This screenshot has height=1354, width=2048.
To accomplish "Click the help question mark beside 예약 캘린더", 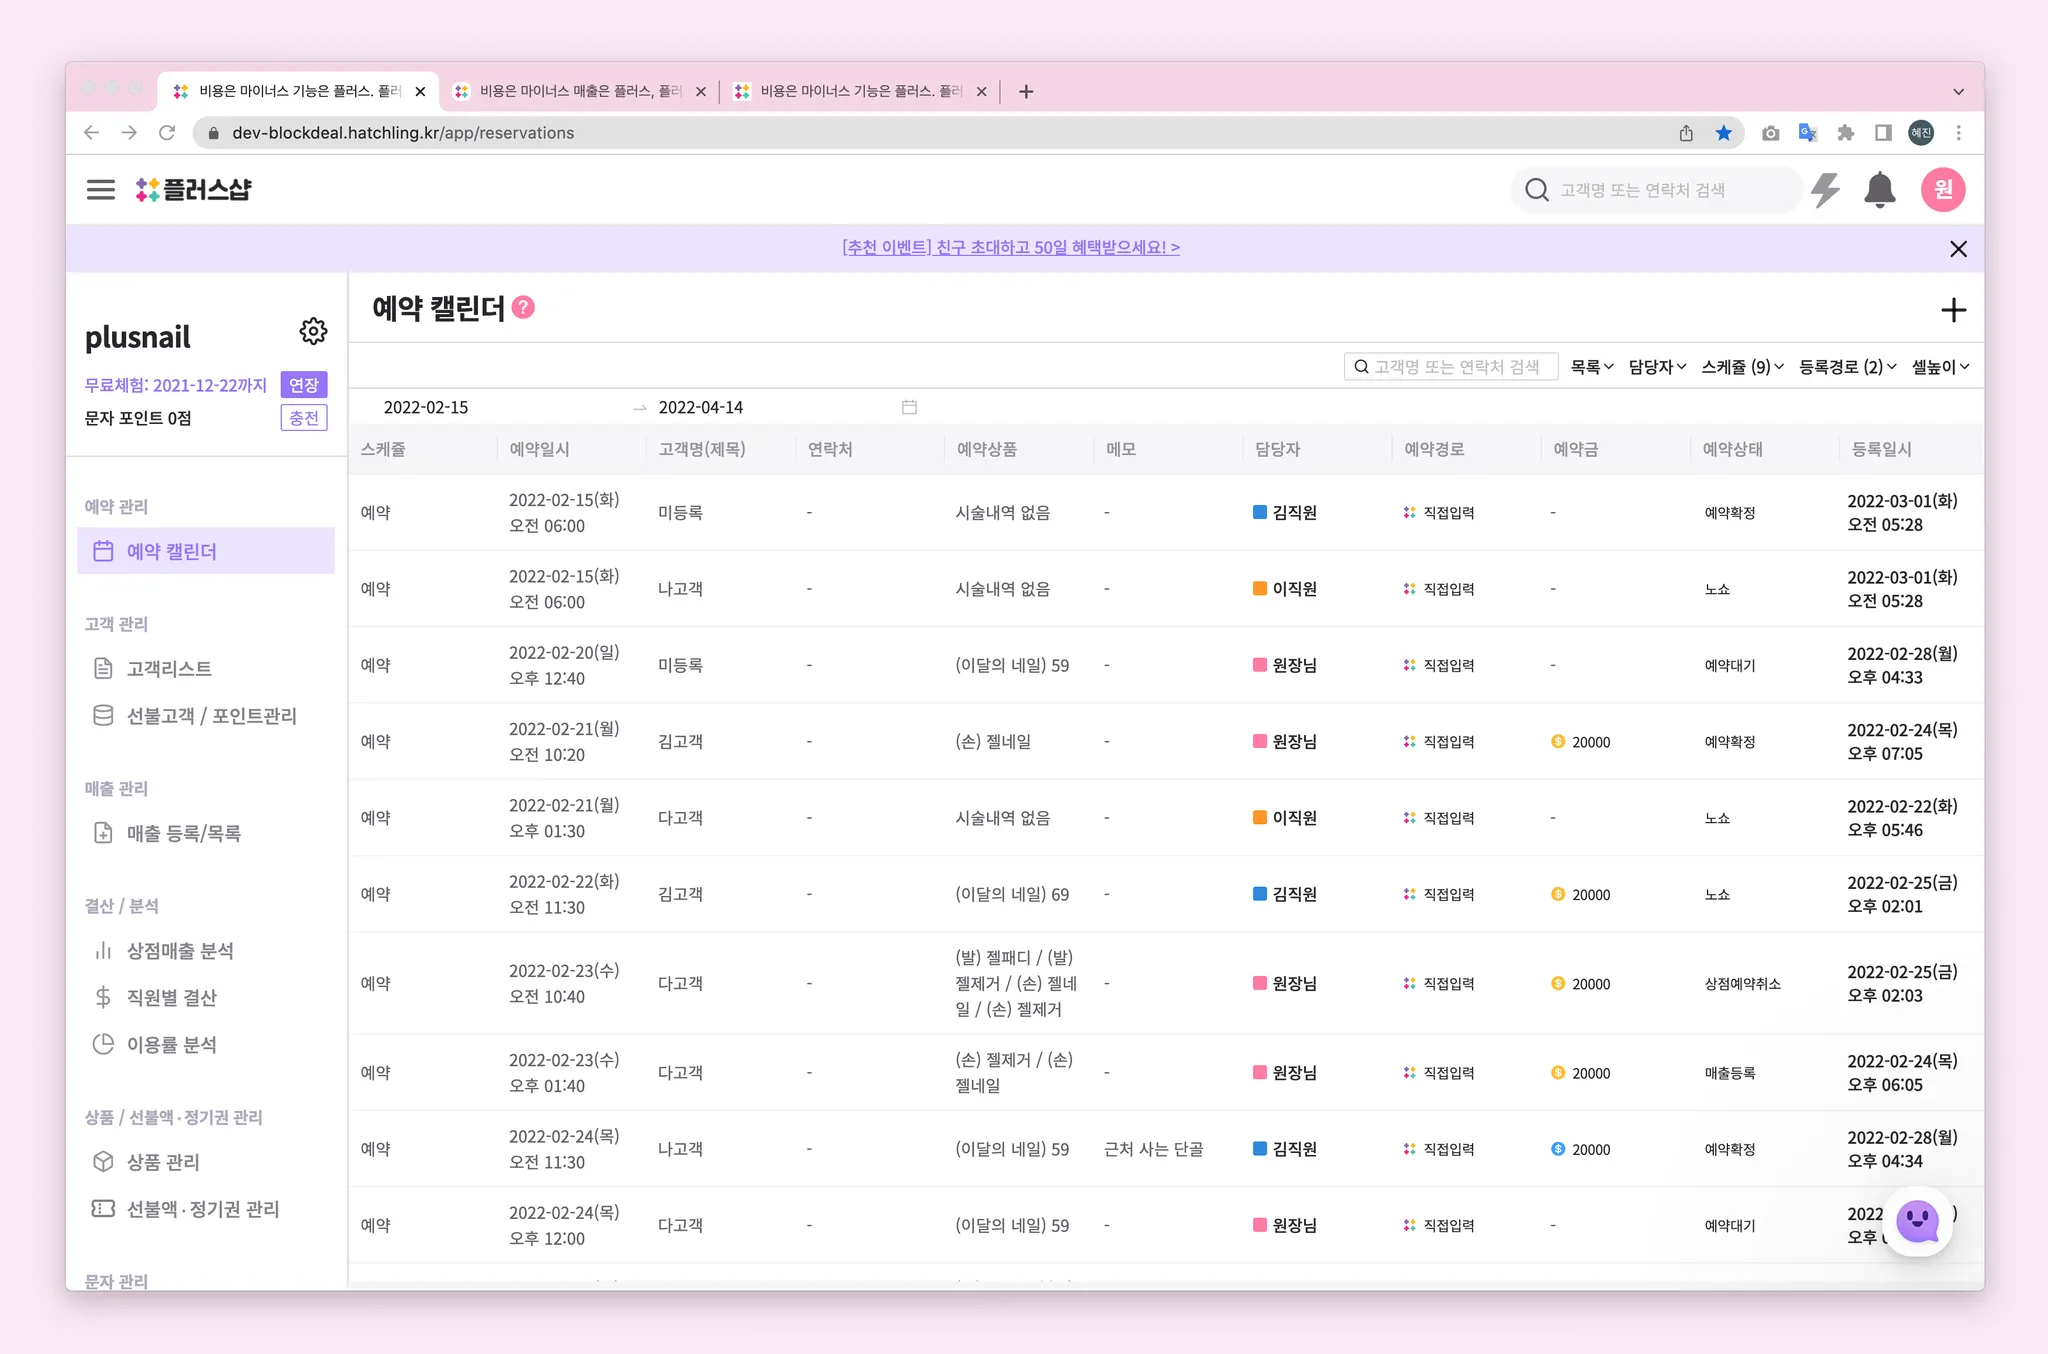I will tap(523, 308).
